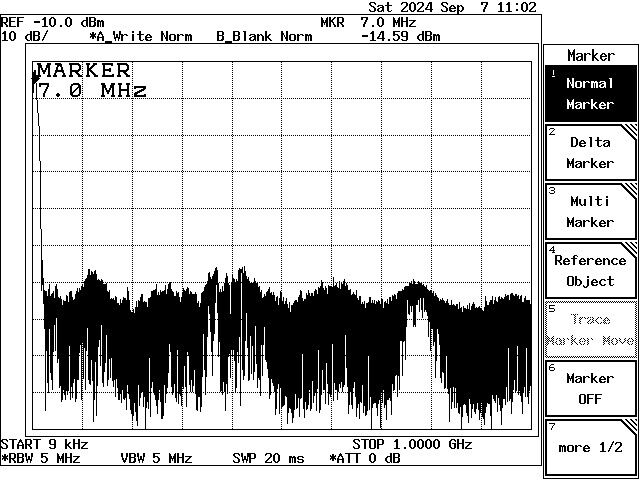The image size is (640, 480).
Task: Click the -14.59 dBm marker level readout
Action: coord(401,37)
